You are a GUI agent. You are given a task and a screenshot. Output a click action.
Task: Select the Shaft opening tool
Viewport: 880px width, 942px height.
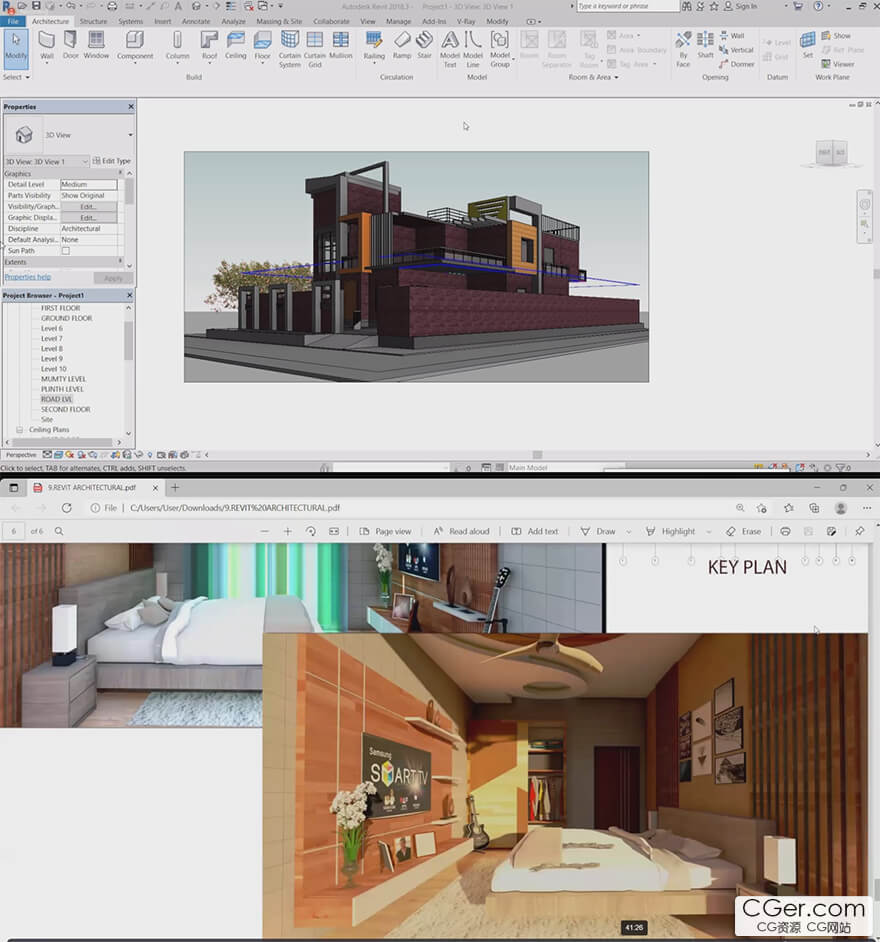(705, 46)
